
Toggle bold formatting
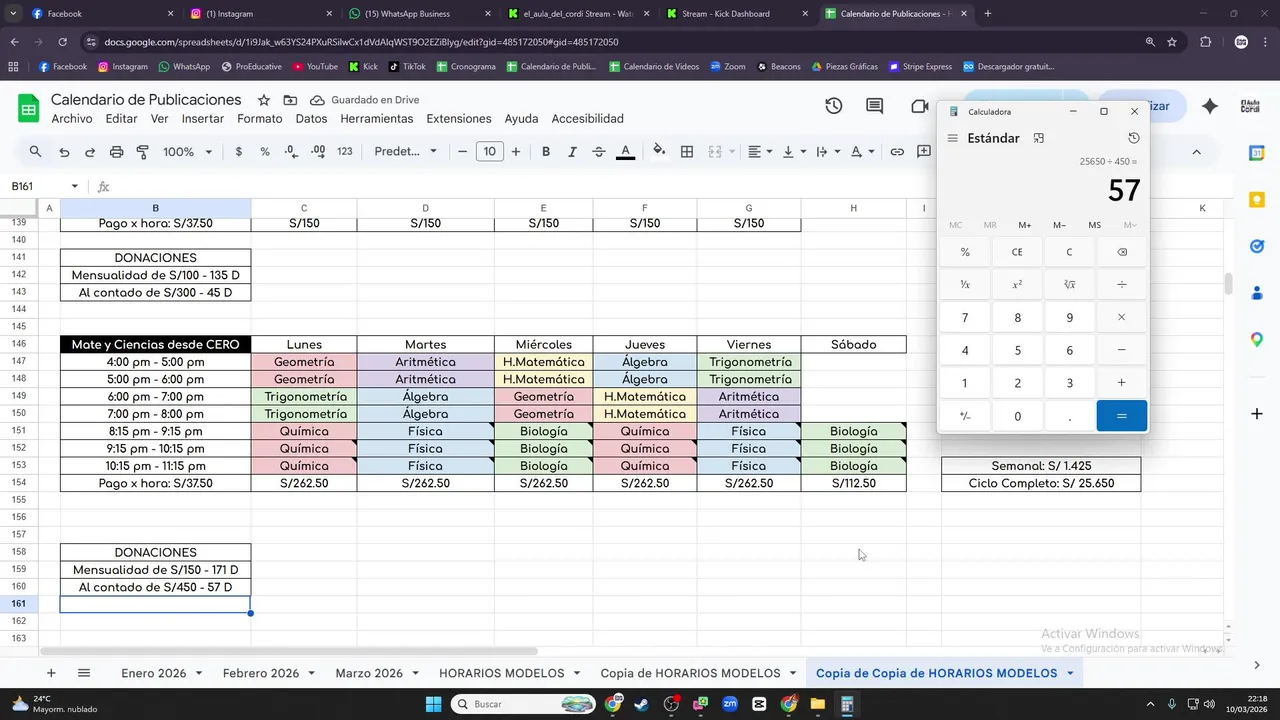(x=546, y=152)
